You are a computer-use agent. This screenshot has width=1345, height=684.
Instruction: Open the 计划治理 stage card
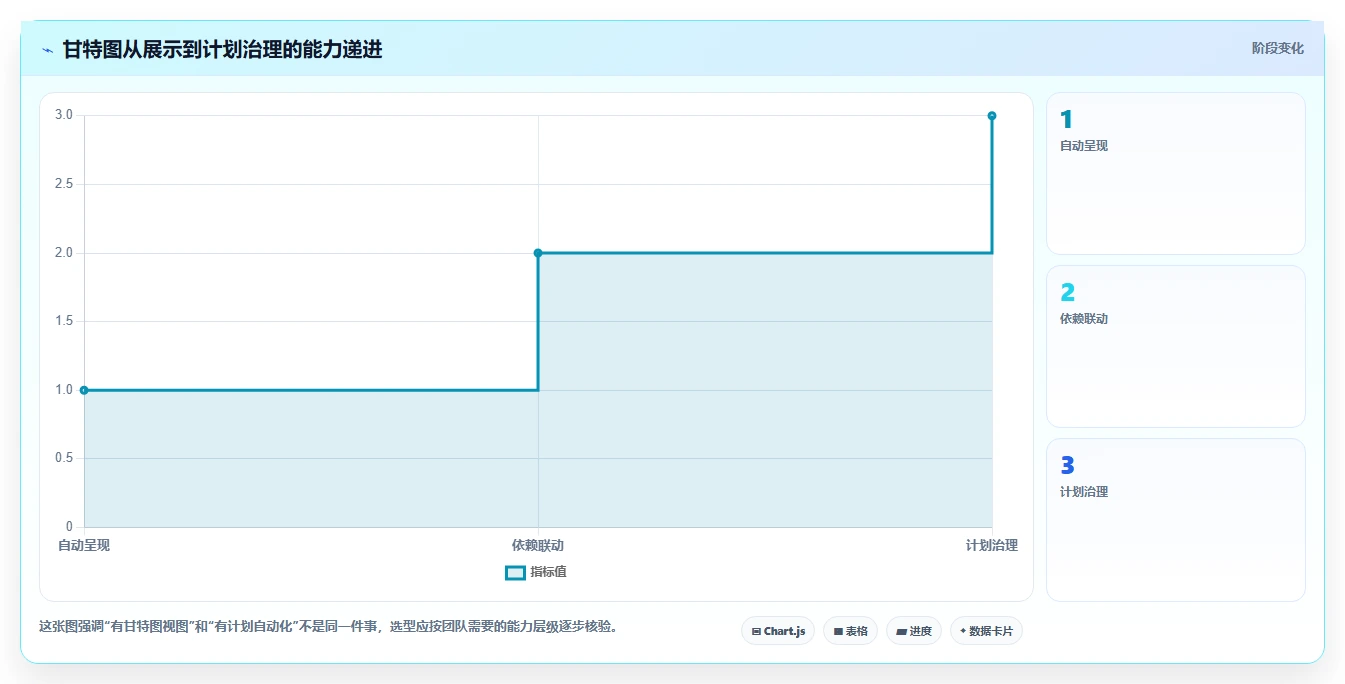click(x=1176, y=520)
